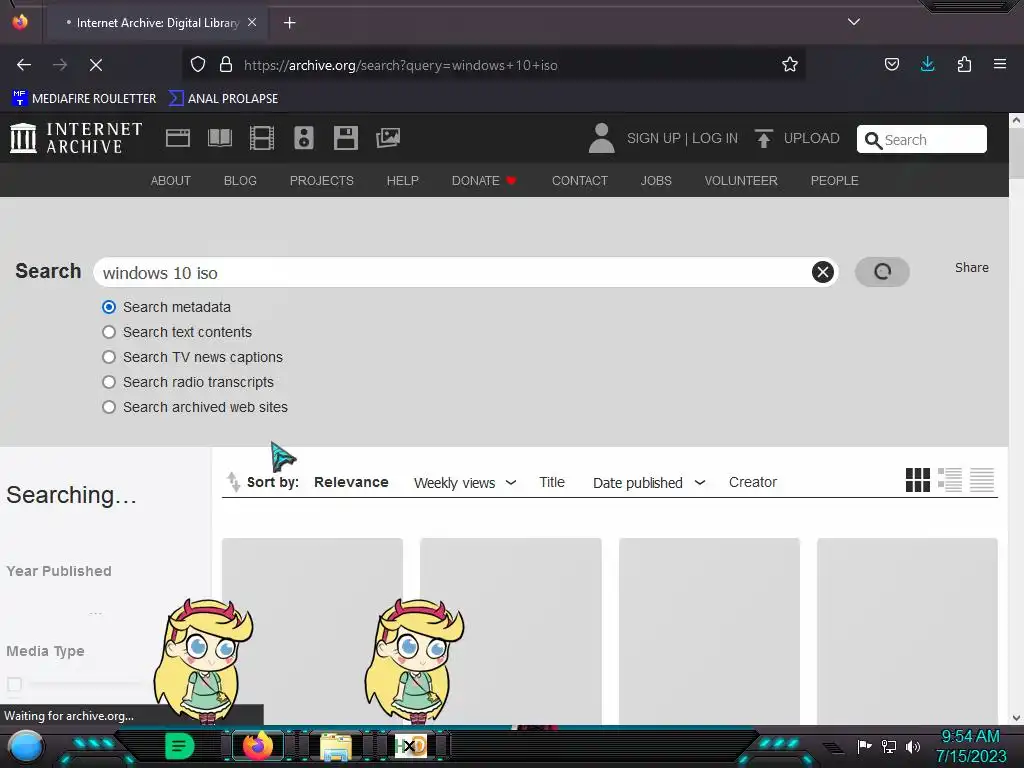Image resolution: width=1024 pixels, height=768 pixels.
Task: Switch to compact list view
Action: click(x=982, y=480)
